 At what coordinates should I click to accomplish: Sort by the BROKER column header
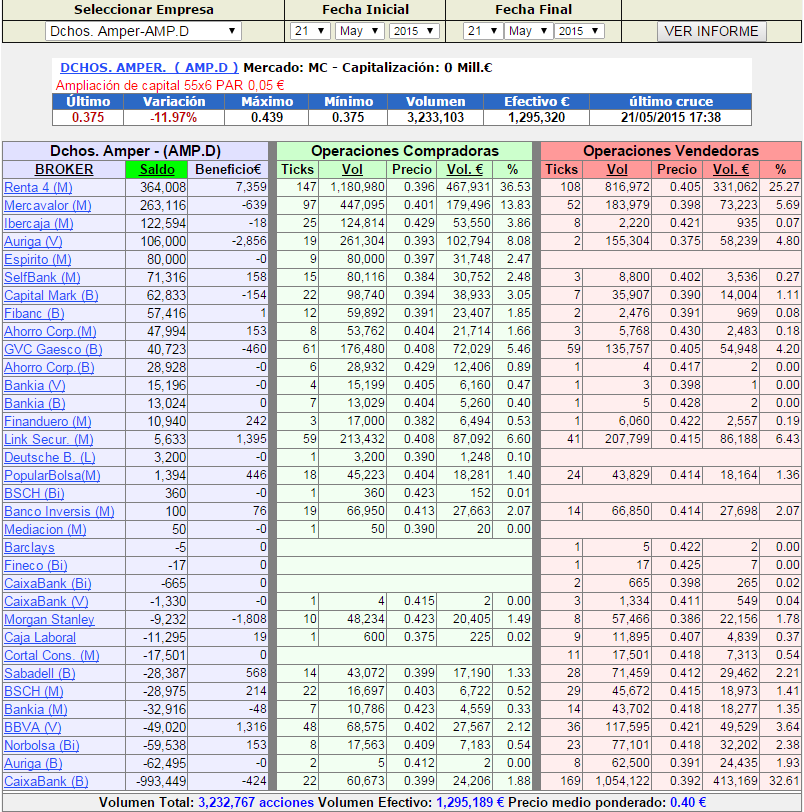64,169
